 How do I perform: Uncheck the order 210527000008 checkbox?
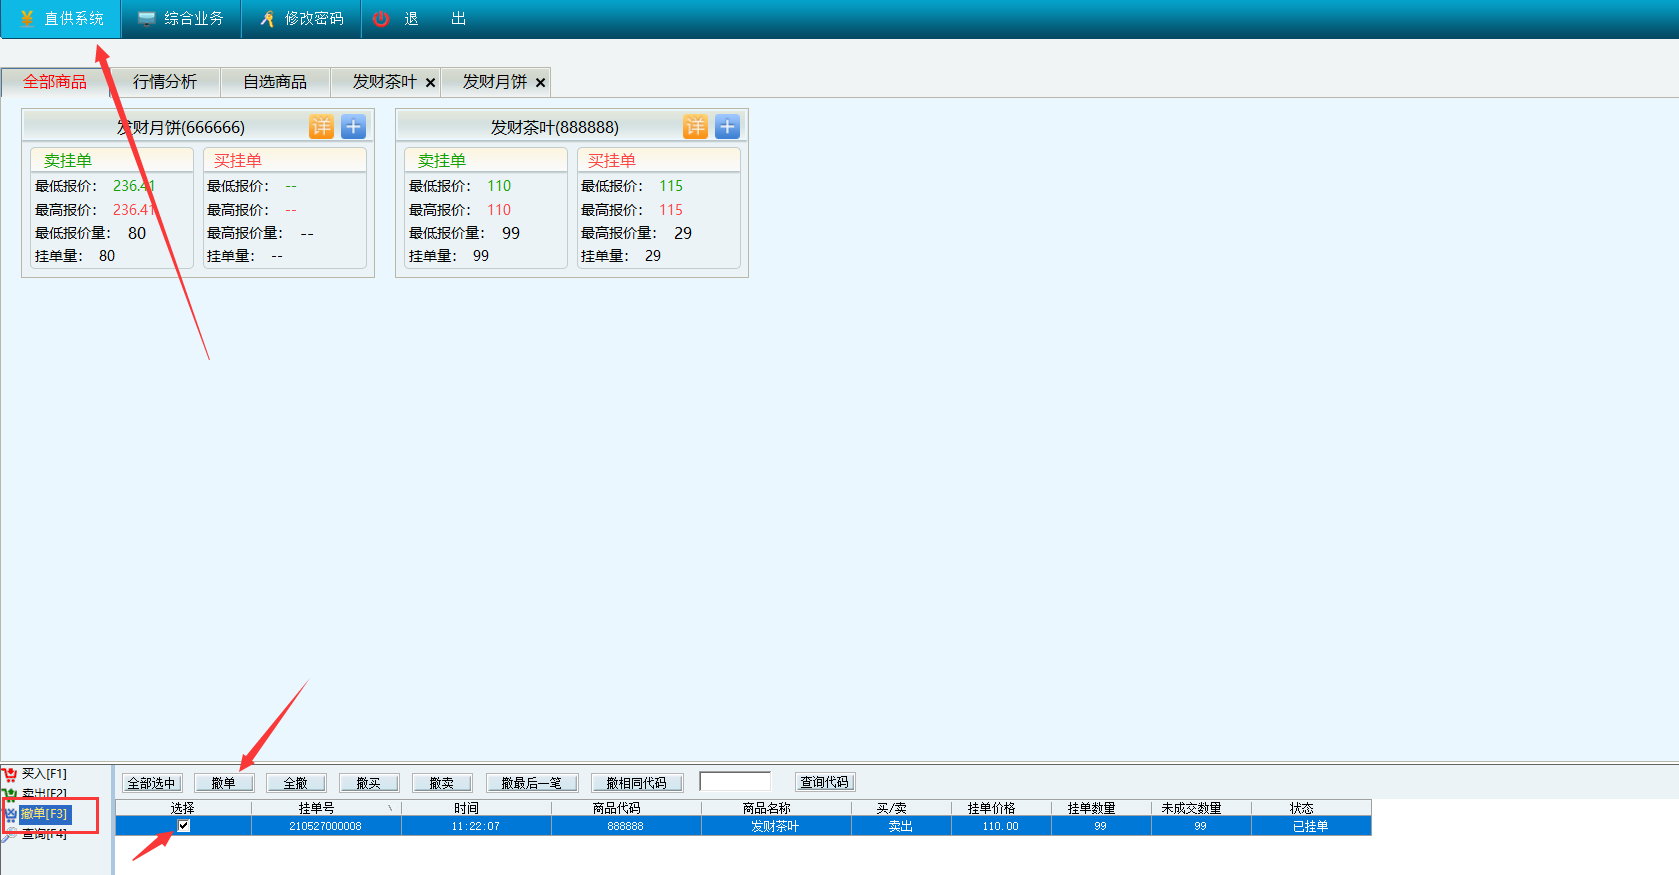tap(184, 826)
